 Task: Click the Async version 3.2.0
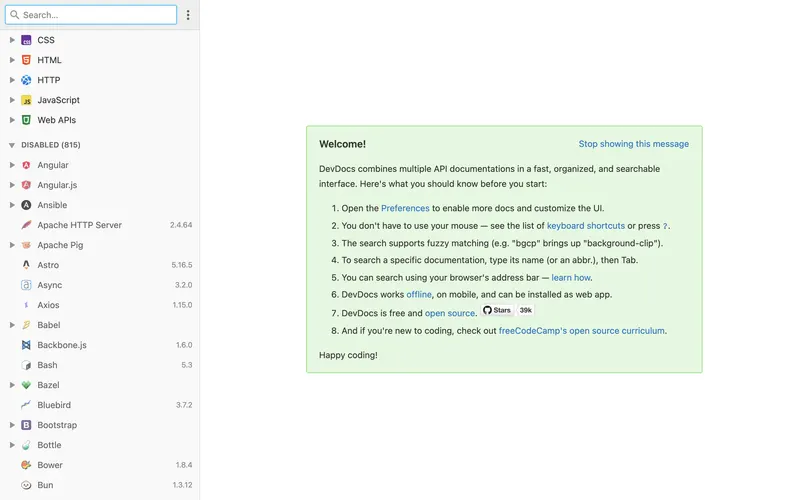click(x=184, y=285)
